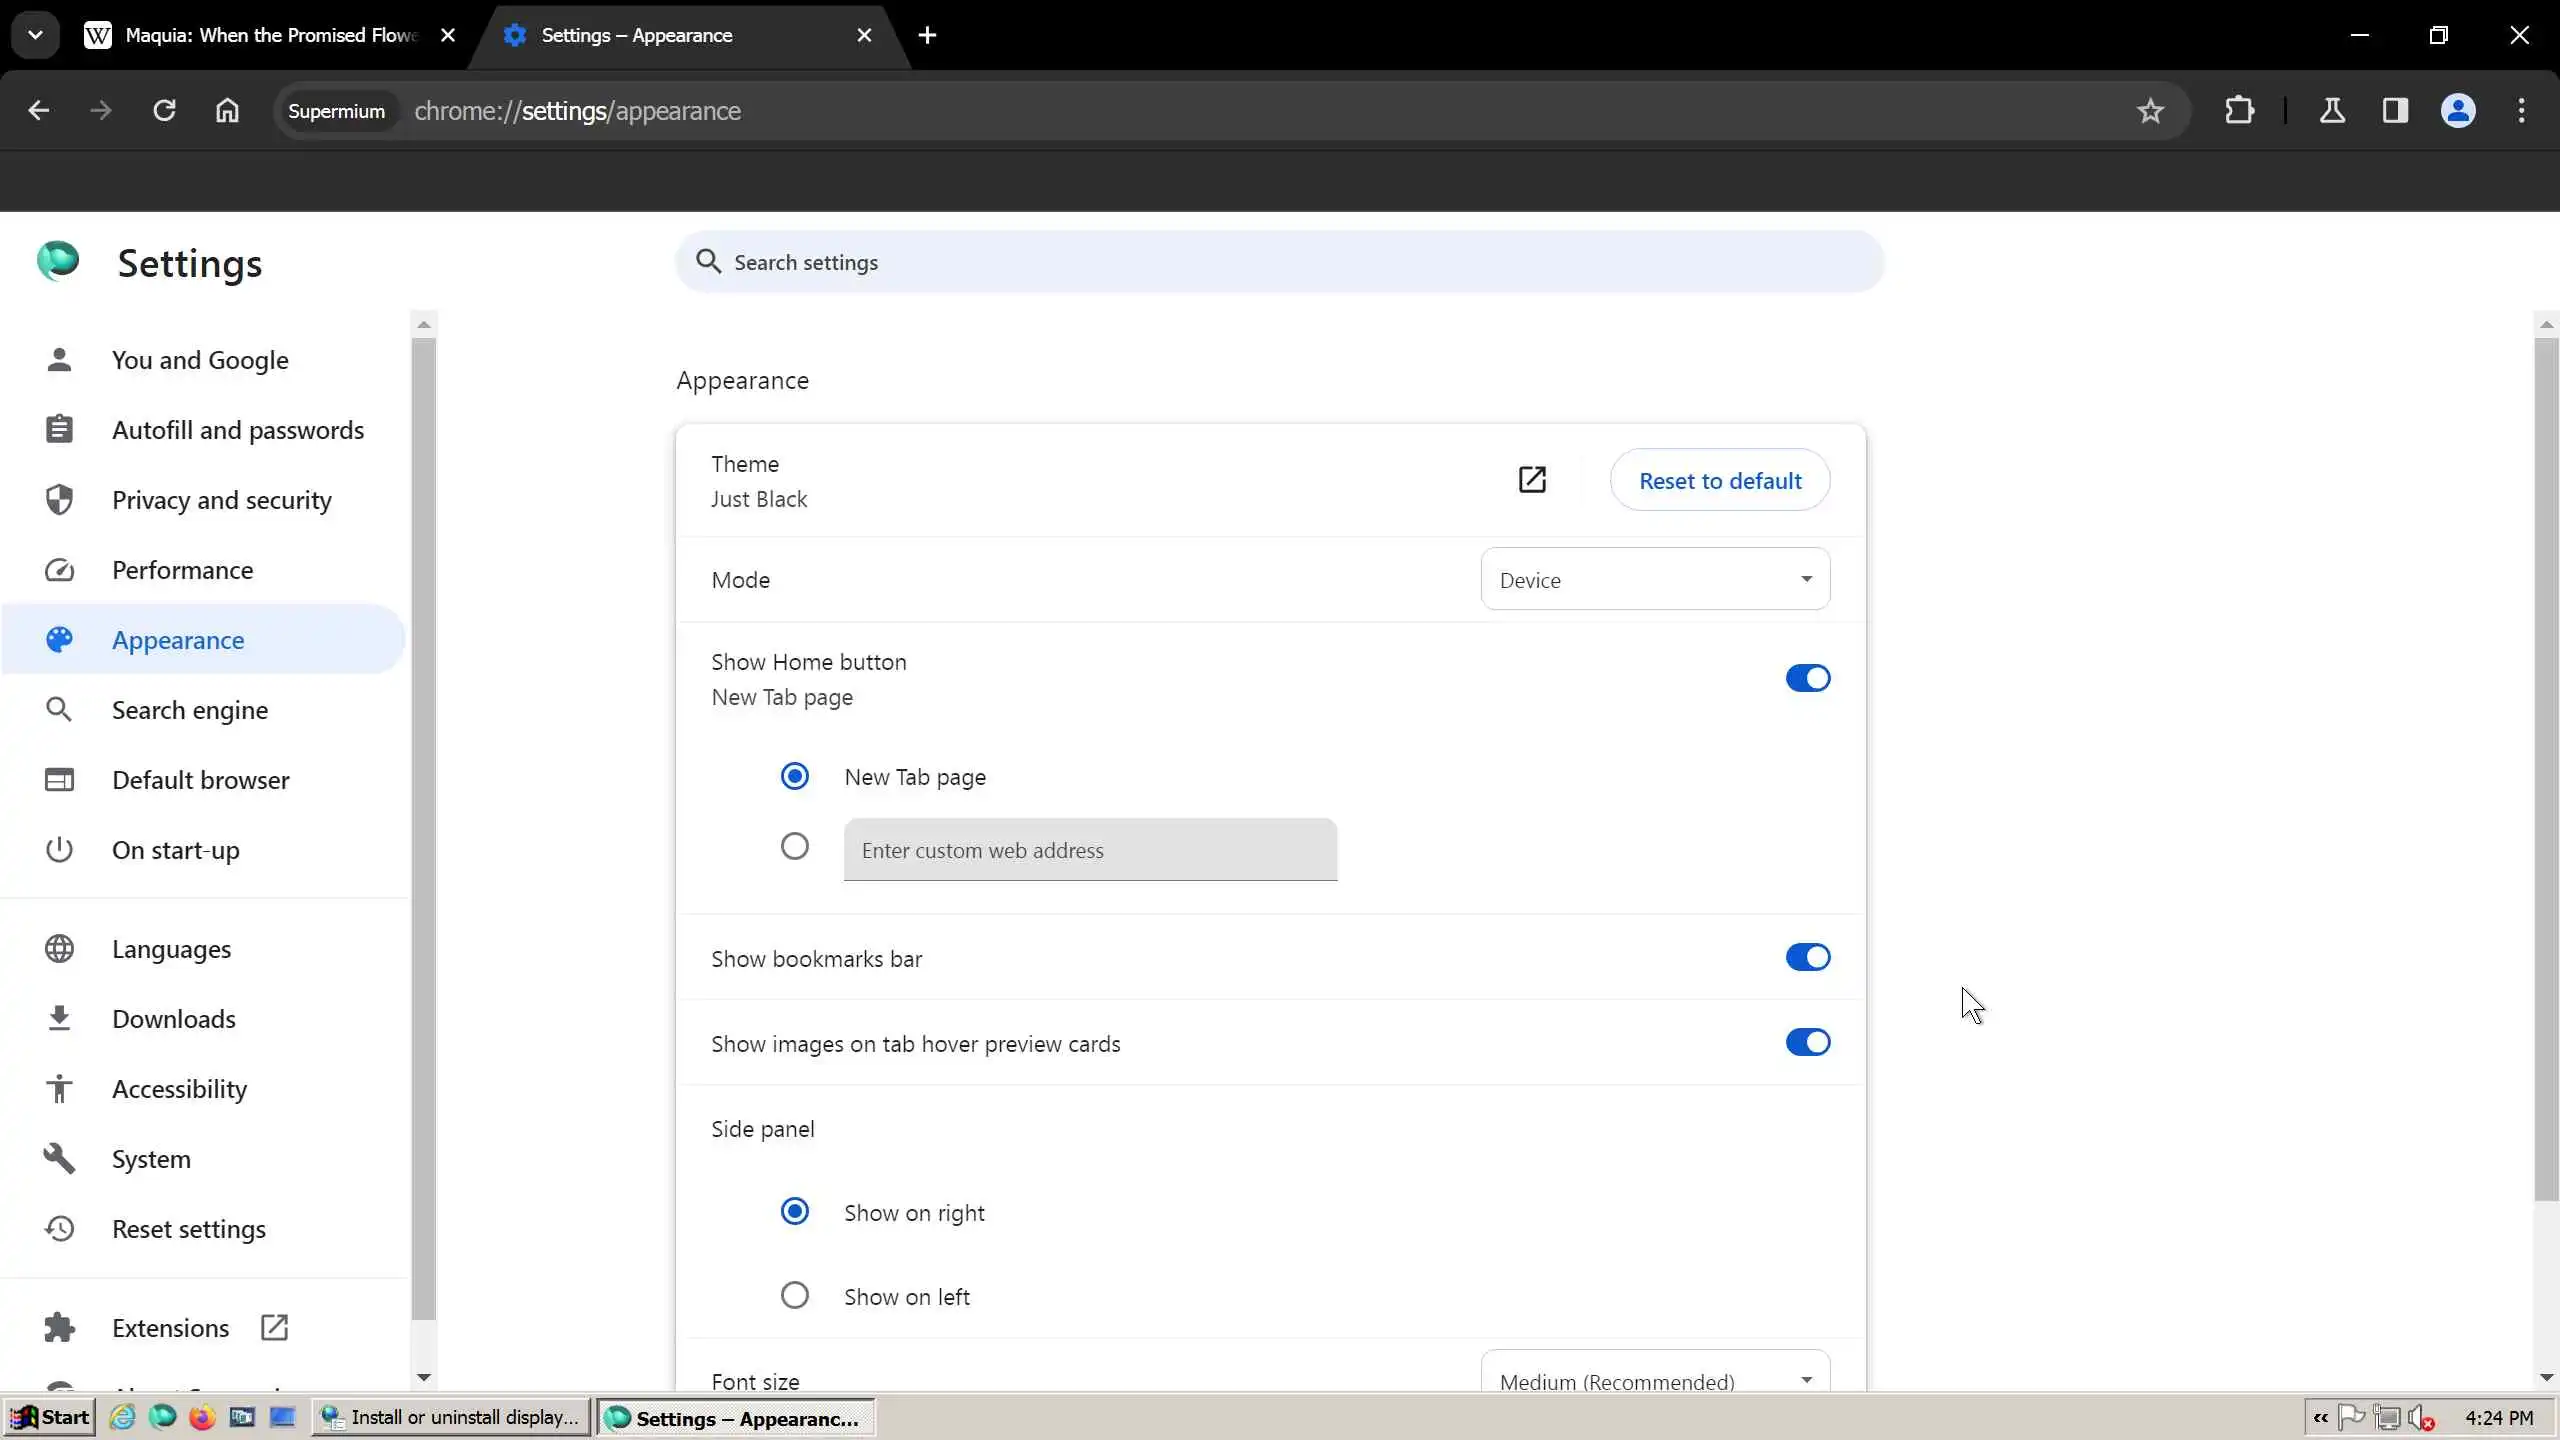Select Show on left radio button
Viewport: 2560px width, 1440px height.
tap(795, 1296)
